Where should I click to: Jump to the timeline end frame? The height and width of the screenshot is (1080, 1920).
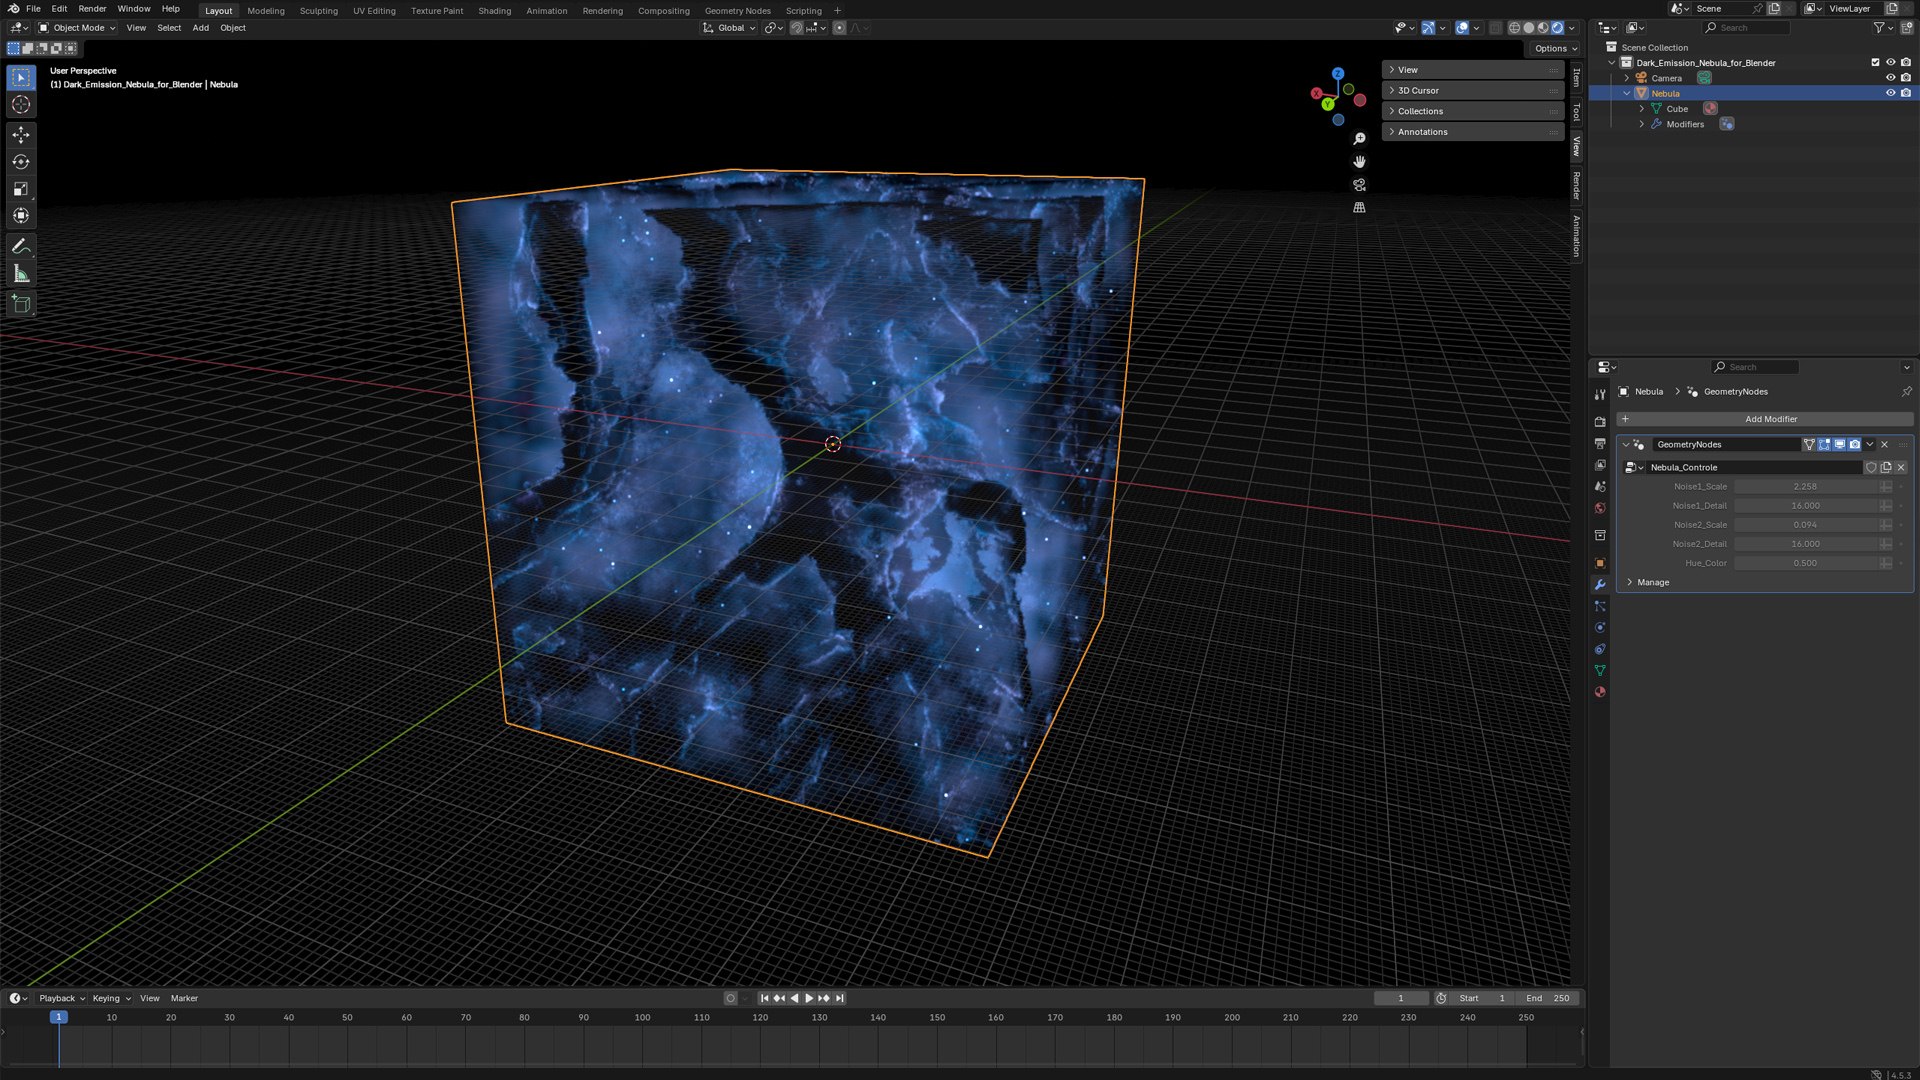coord(840,998)
